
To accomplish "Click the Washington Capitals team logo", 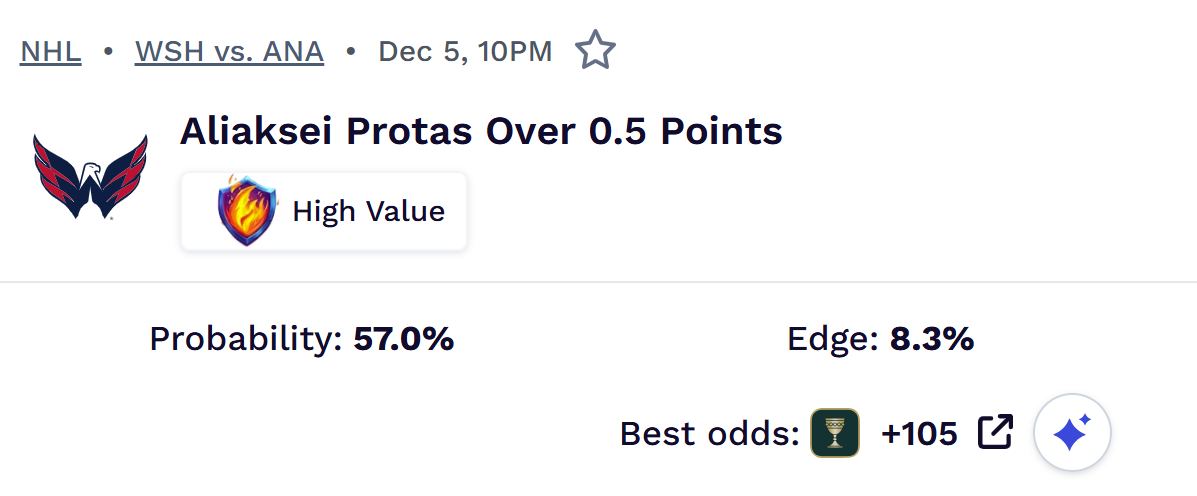I will coord(90,177).
